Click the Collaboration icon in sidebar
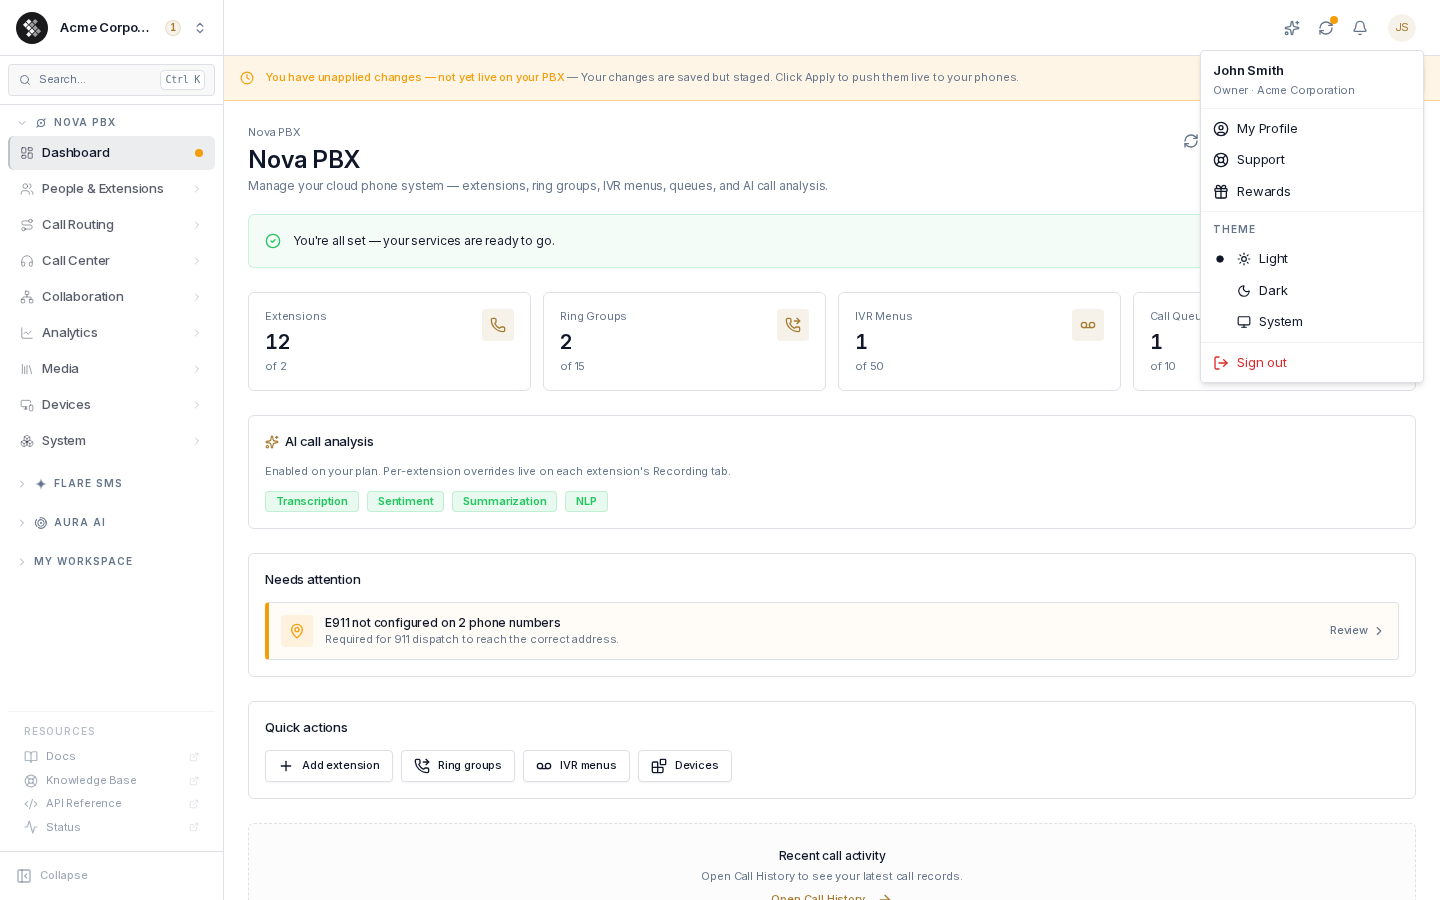 pos(27,297)
